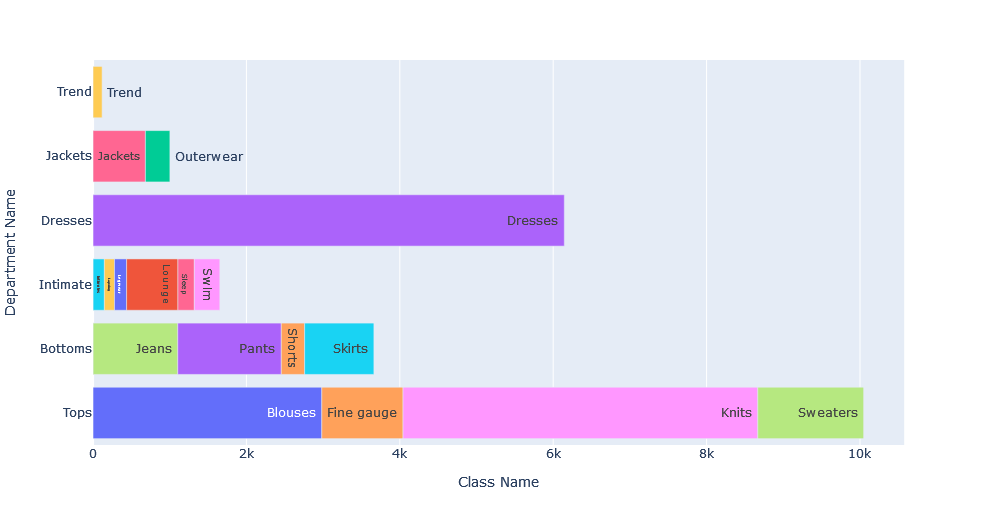Select the blue Legwear bar segment
983x525 pixels.
coord(120,285)
